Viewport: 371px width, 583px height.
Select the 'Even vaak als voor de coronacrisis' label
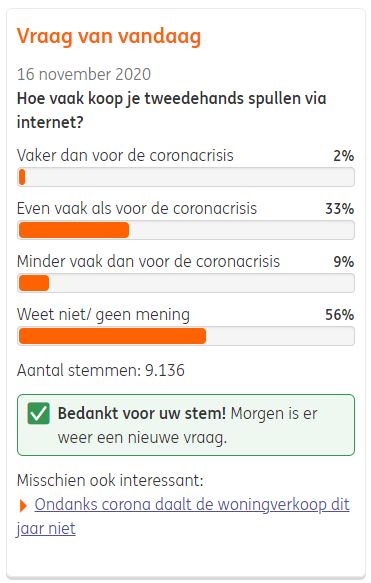137,209
